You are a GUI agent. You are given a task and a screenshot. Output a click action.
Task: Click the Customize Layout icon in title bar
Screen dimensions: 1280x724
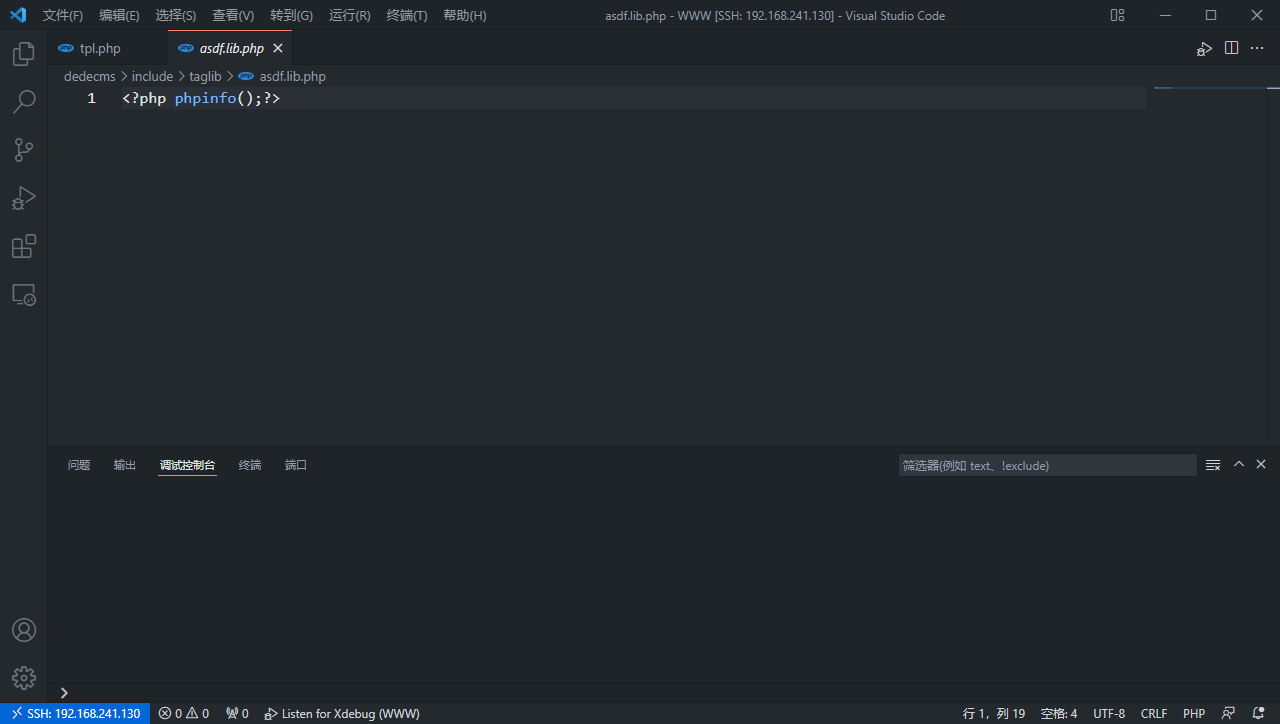click(x=1118, y=15)
